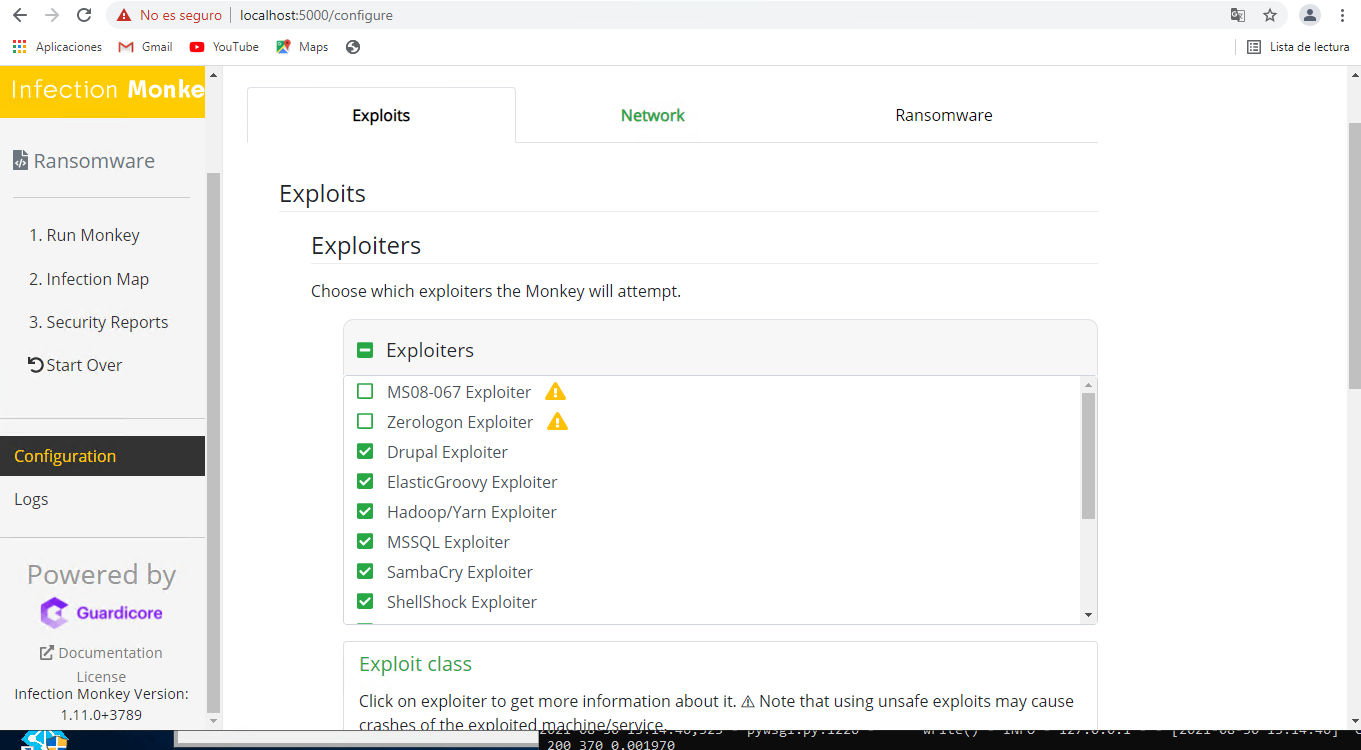Click warning icon next to Zerologon Exploiter
Screen dimensions: 1361x750
[557, 422]
